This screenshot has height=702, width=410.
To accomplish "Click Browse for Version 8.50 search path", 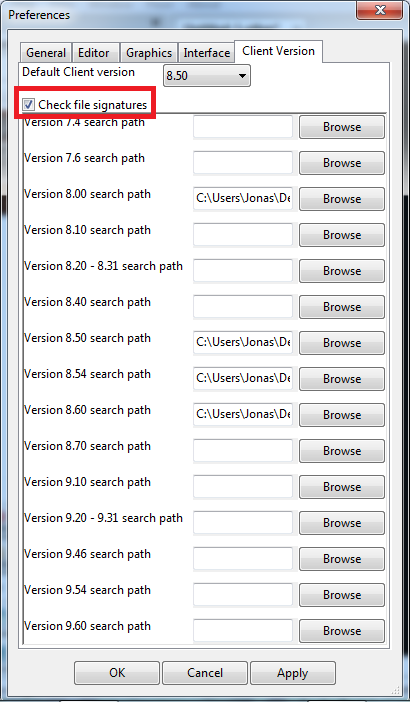I will [x=342, y=343].
